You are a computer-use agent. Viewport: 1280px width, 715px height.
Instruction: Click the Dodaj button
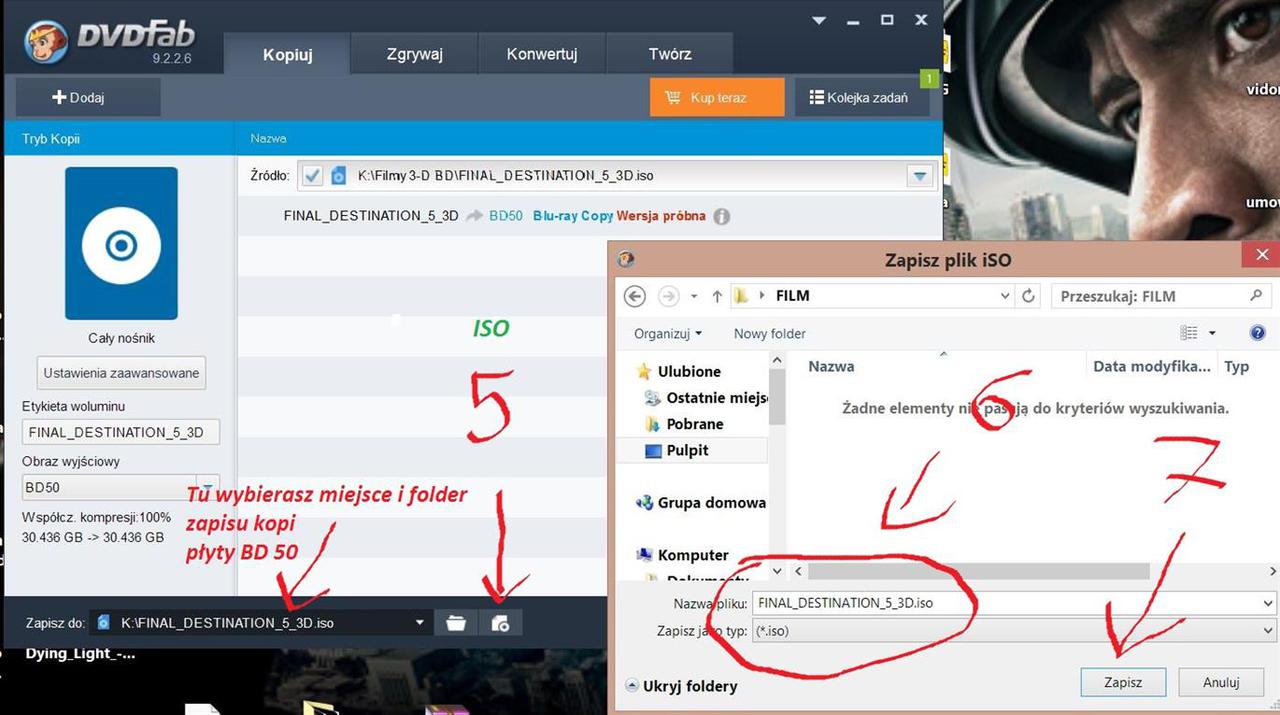pos(88,98)
